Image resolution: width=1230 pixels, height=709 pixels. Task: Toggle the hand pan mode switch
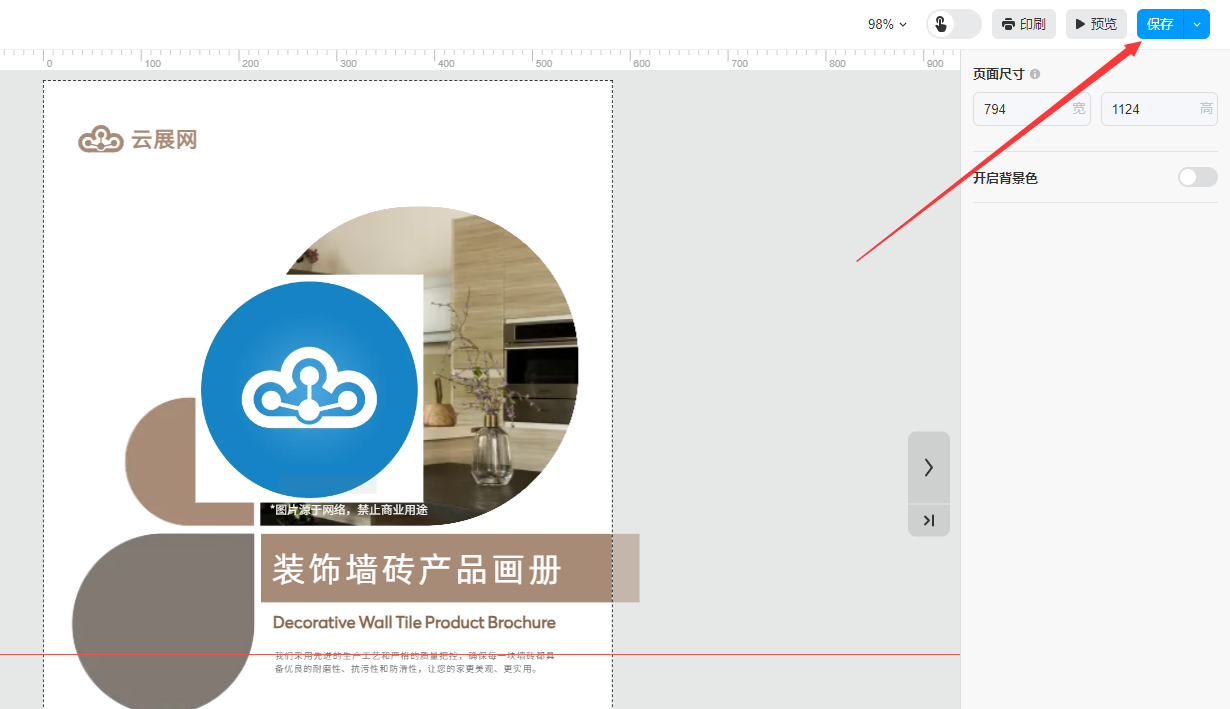(x=953, y=24)
